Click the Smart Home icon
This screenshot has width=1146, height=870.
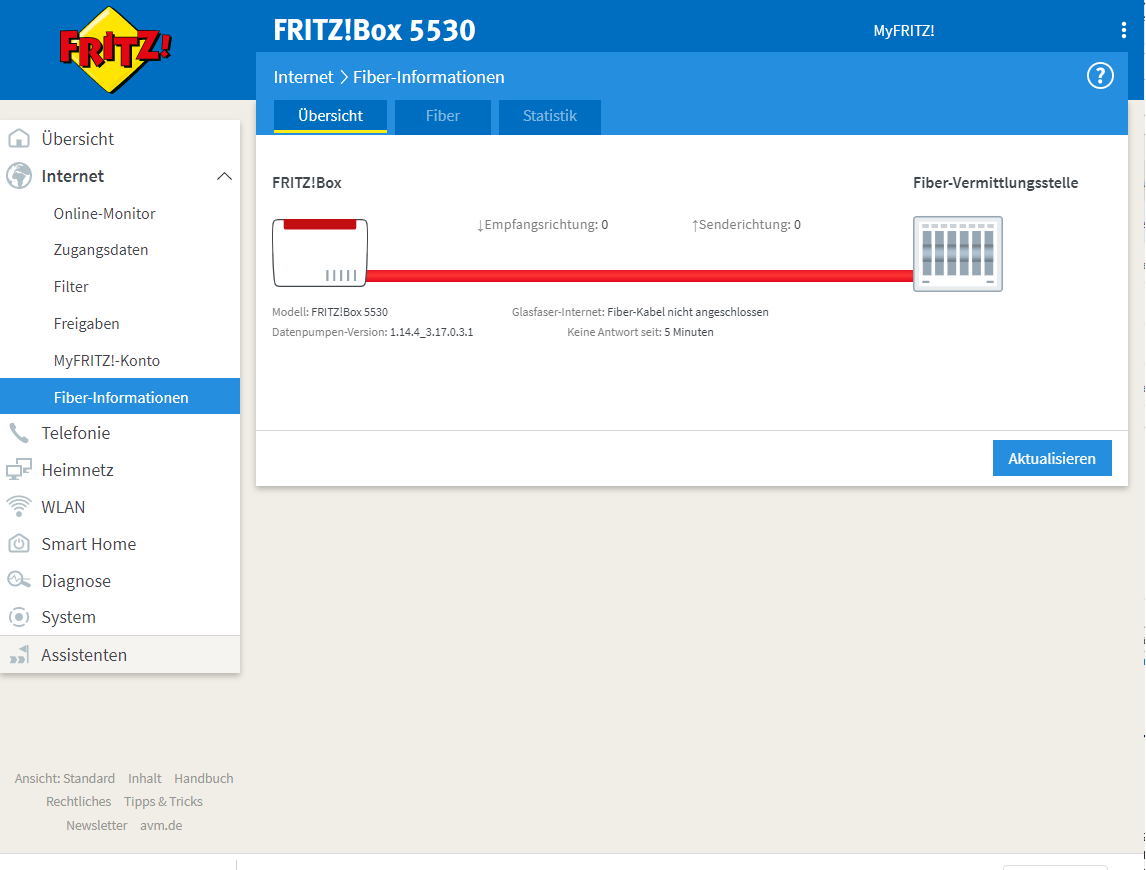point(19,544)
